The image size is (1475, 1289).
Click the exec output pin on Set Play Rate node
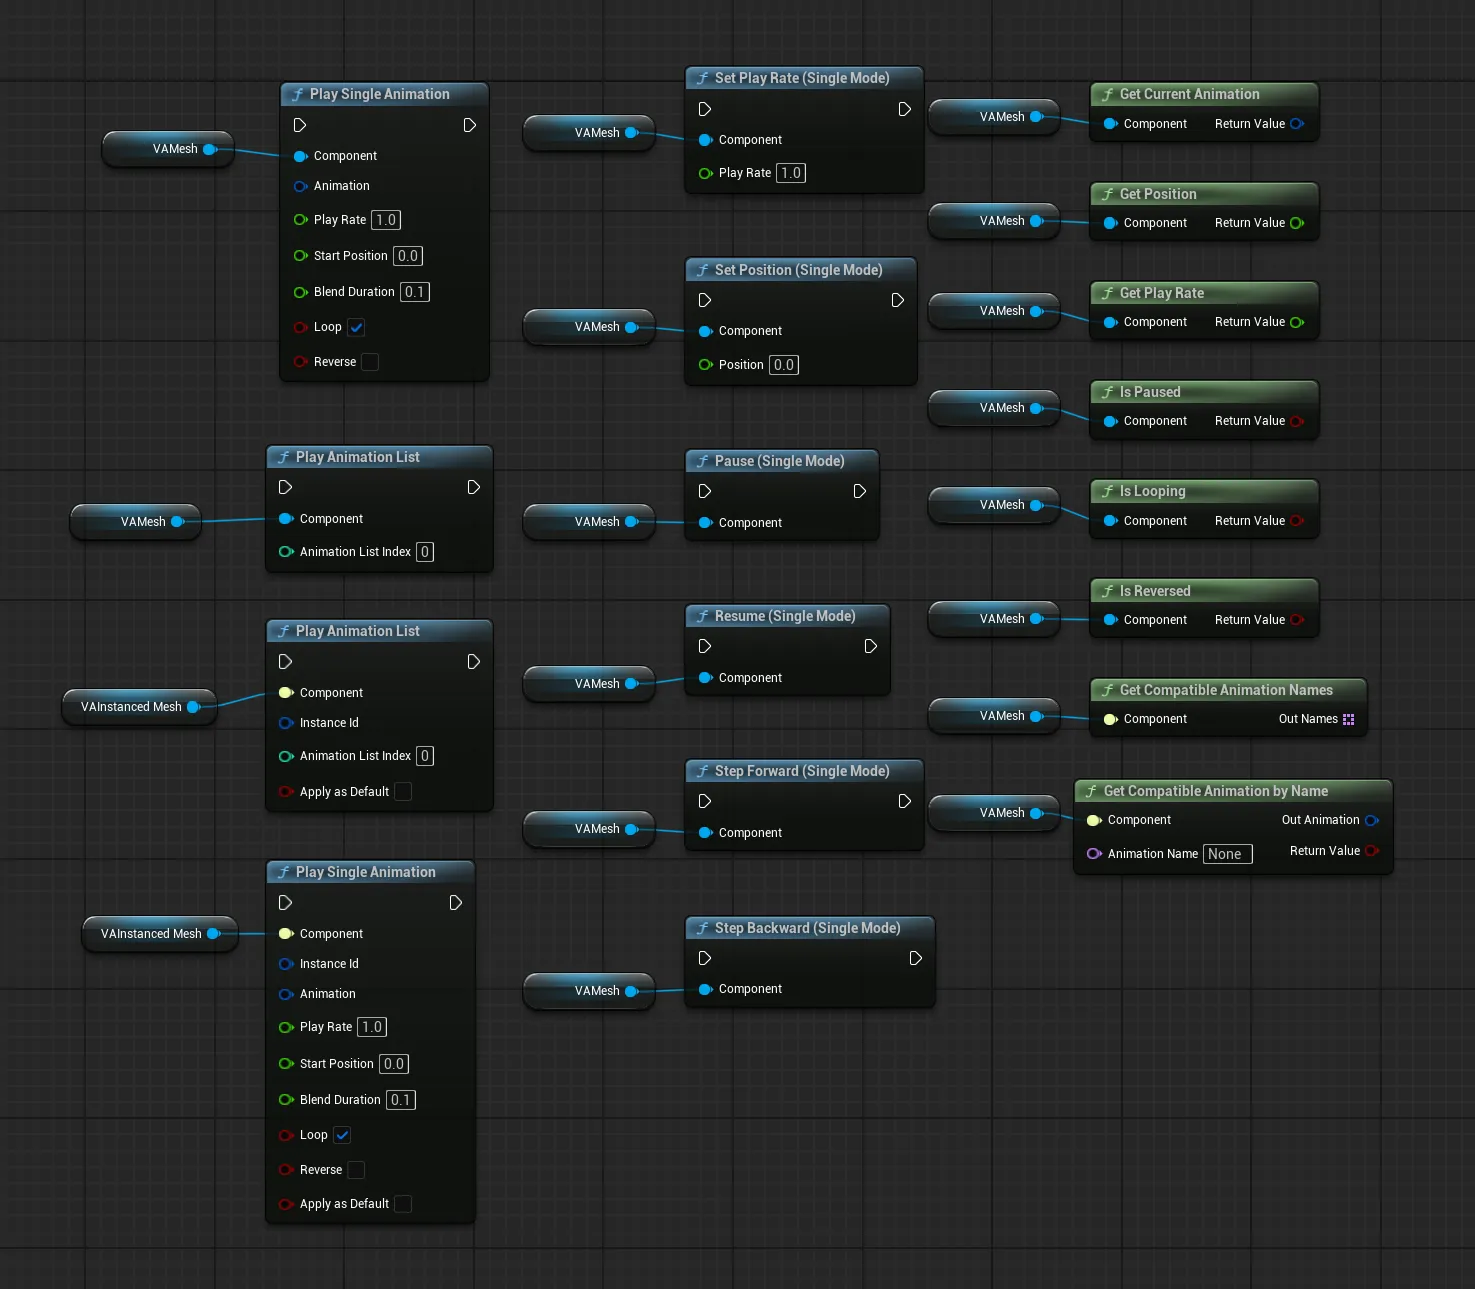click(905, 109)
